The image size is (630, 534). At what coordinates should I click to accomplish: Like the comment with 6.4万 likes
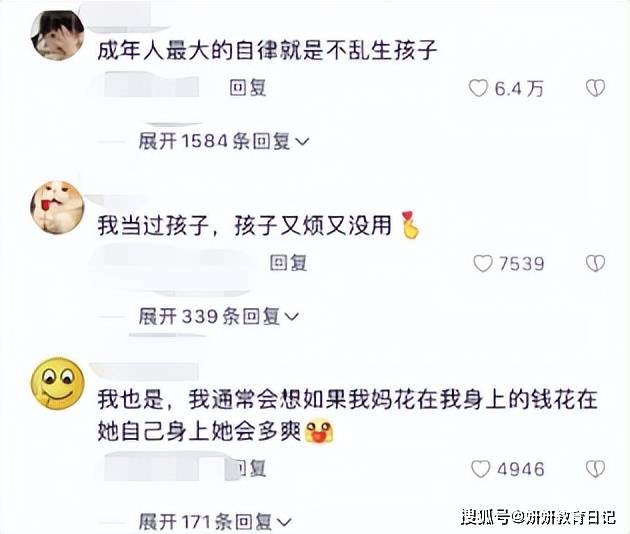(478, 88)
